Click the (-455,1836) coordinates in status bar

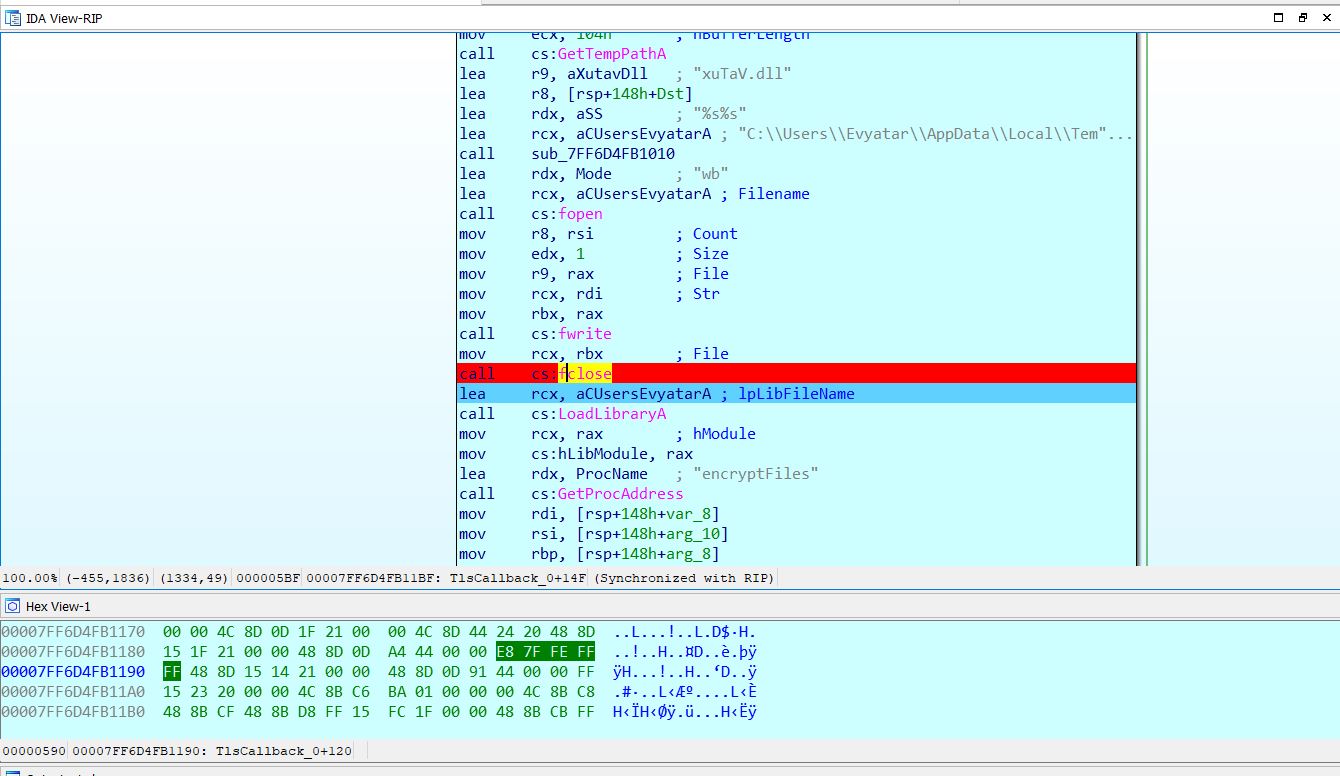(108, 578)
